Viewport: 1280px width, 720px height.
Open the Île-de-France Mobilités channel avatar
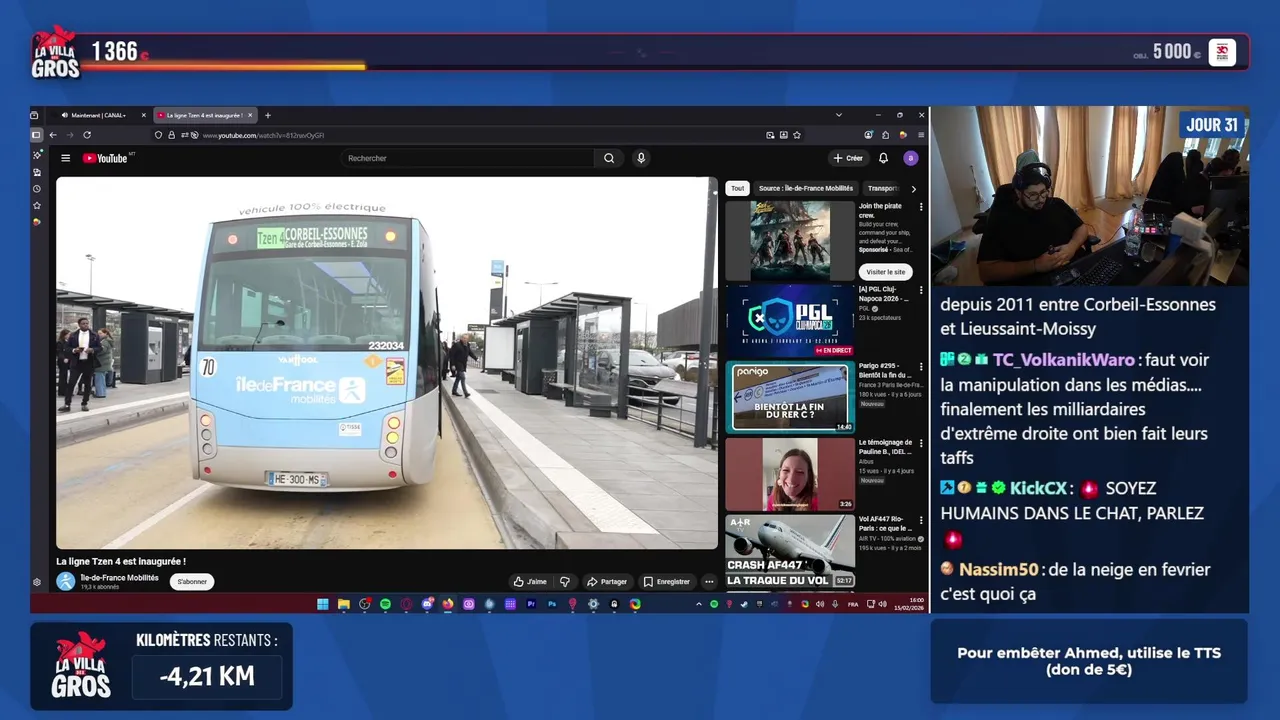(x=66, y=581)
